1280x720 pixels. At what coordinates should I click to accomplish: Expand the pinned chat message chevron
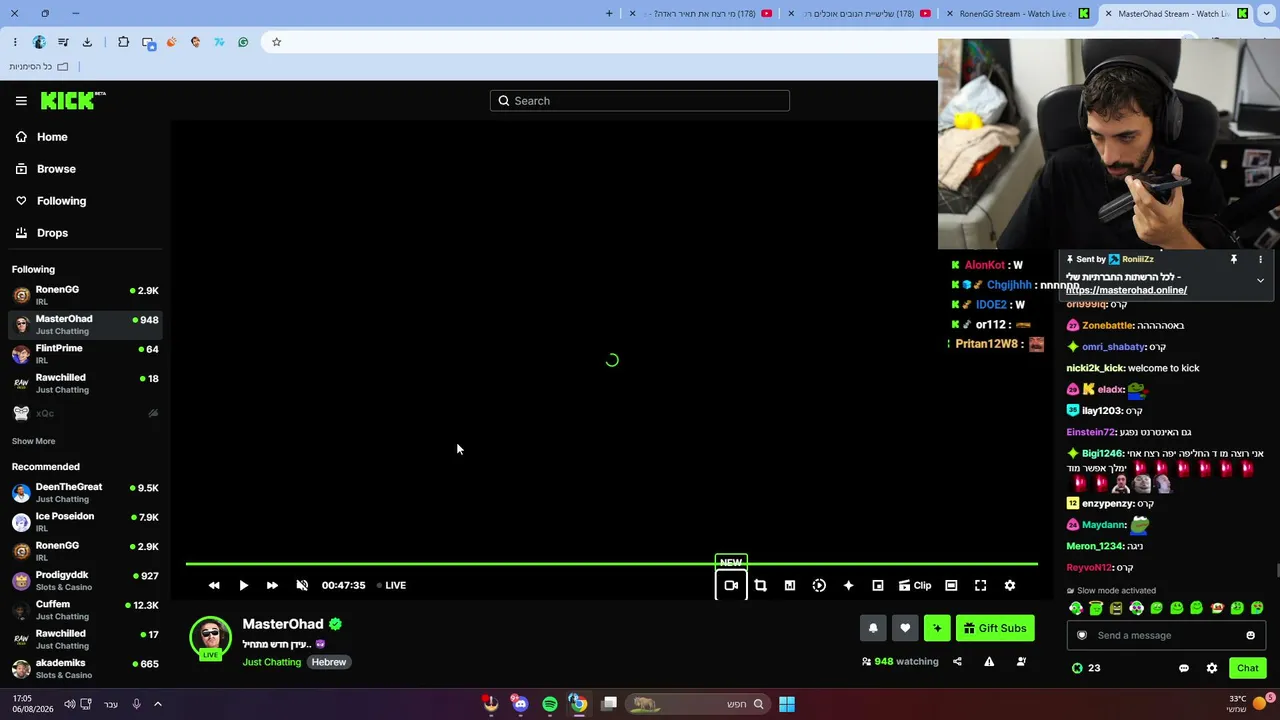coord(1260,281)
